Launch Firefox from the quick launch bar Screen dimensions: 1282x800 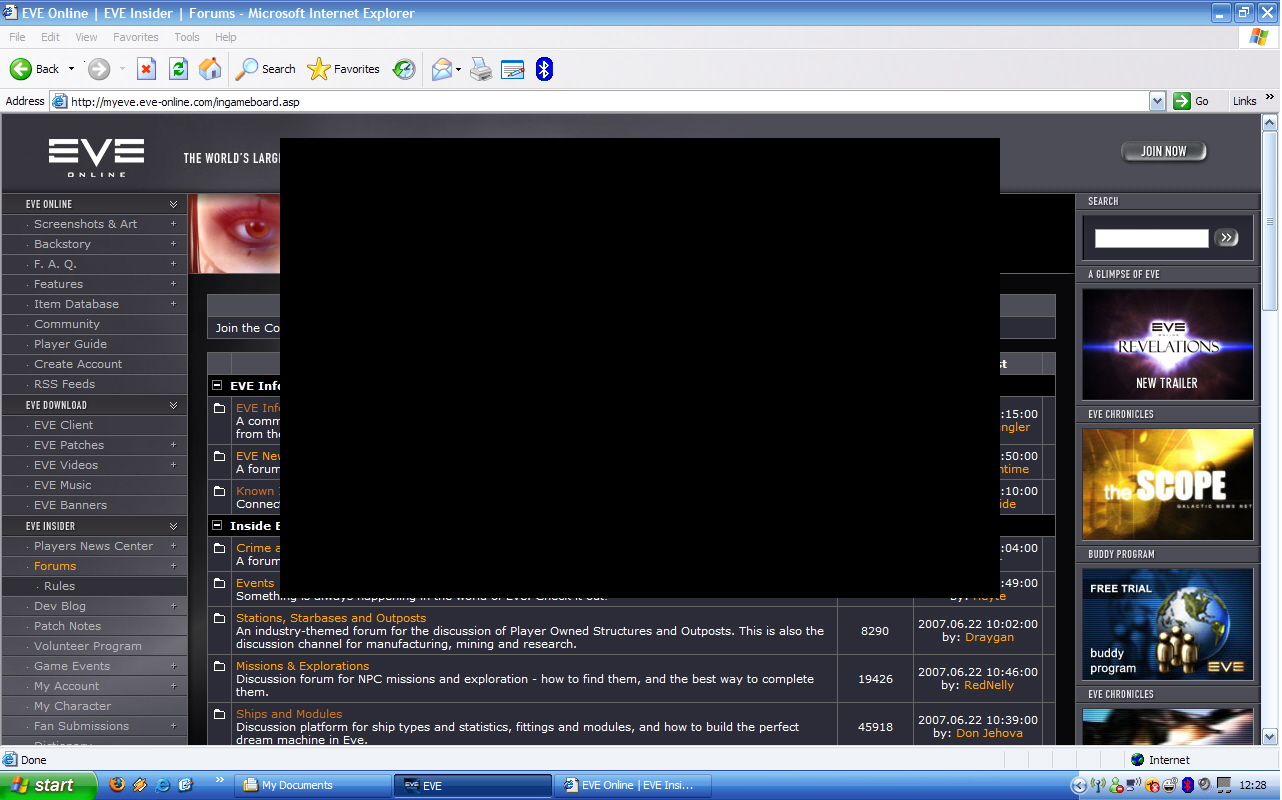tap(118, 785)
